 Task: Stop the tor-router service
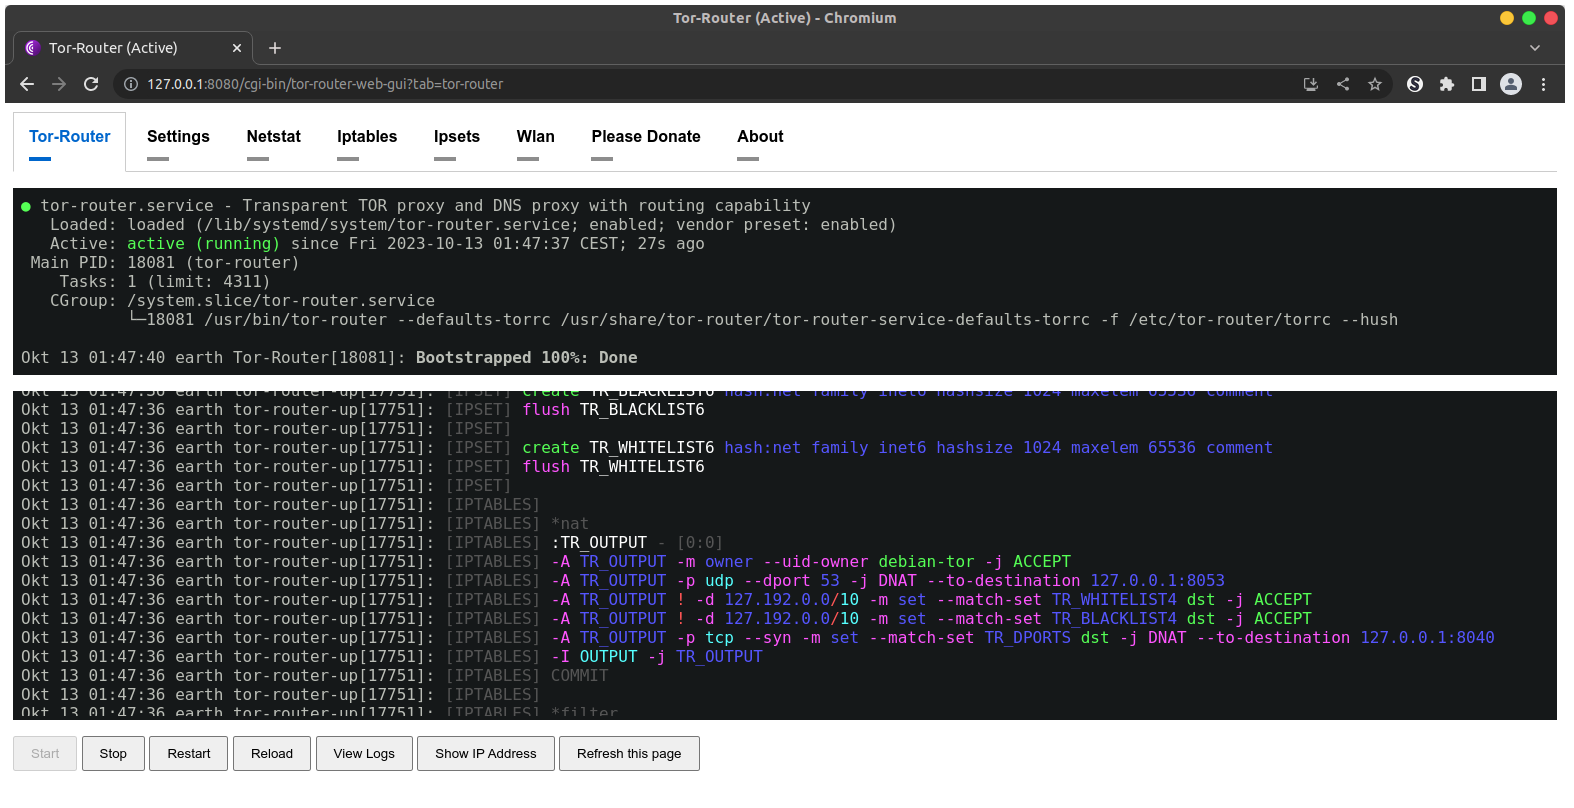tap(113, 754)
